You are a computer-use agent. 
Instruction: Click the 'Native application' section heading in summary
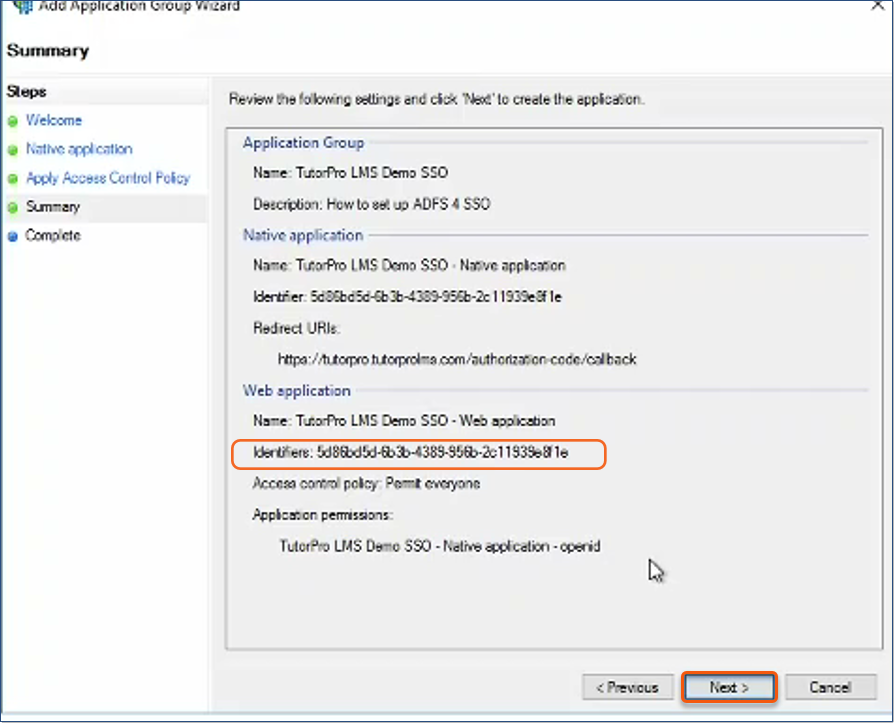[x=303, y=235]
